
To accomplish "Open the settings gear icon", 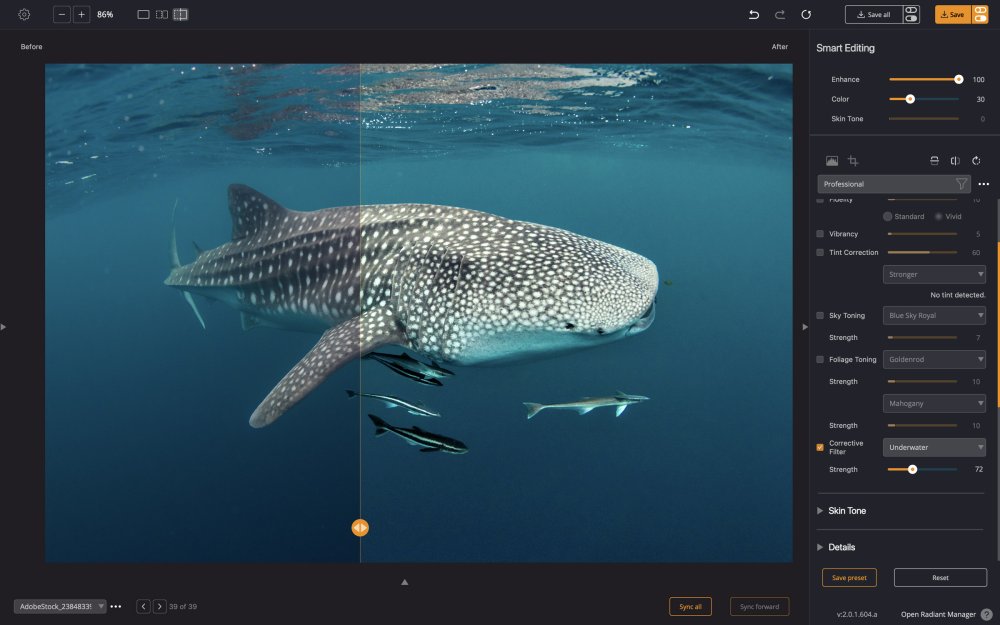I will 24,14.
